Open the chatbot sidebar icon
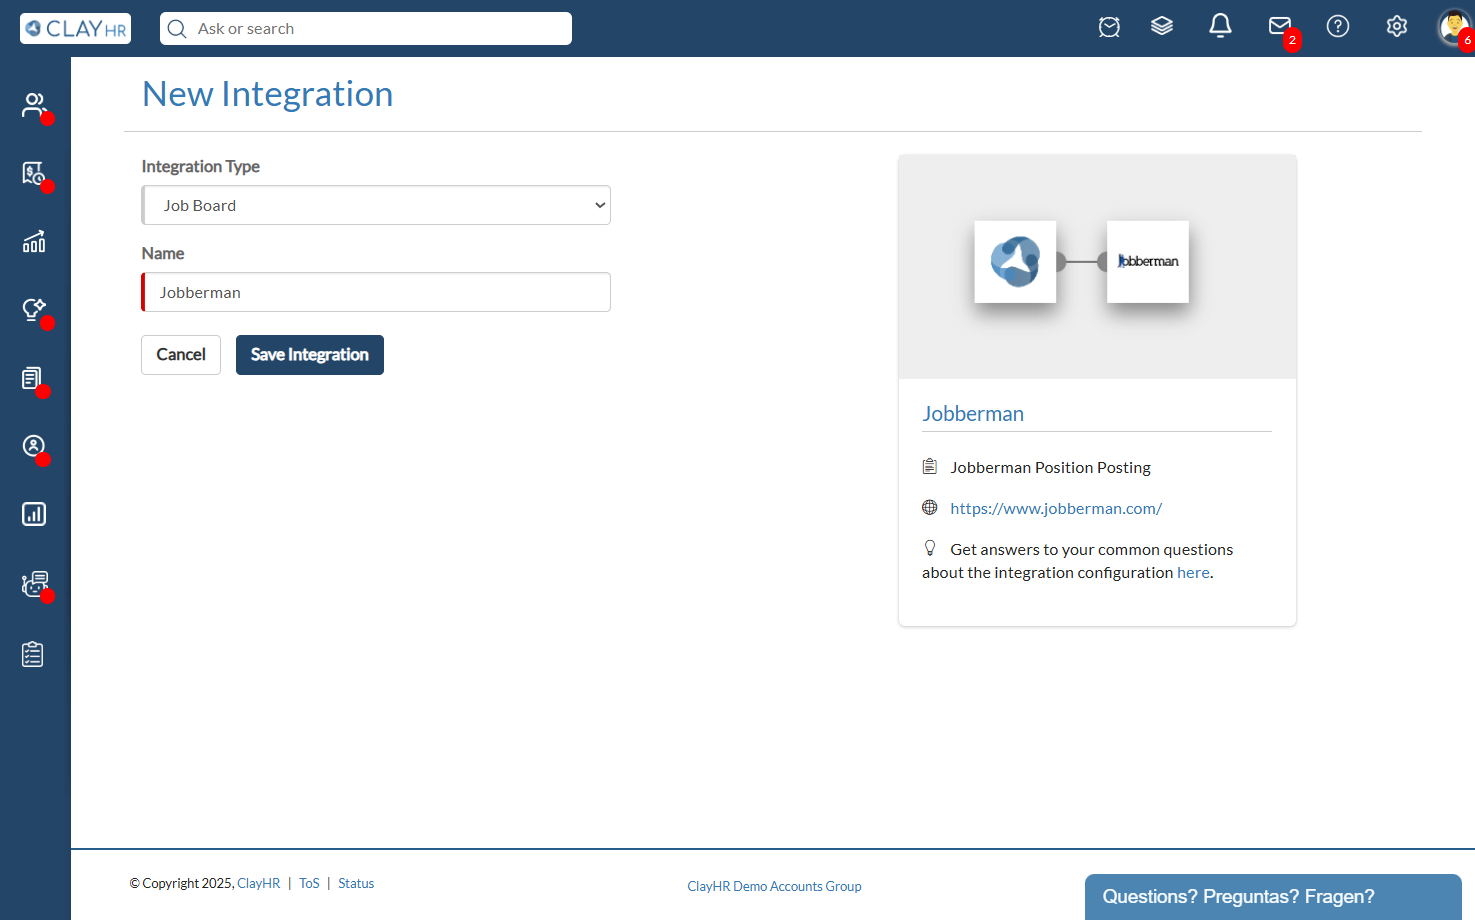This screenshot has height=920, width=1475. click(34, 584)
